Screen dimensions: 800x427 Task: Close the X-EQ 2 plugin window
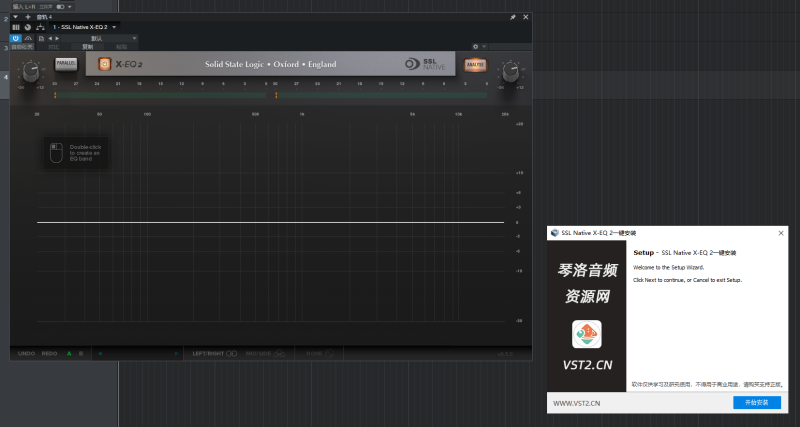click(x=526, y=17)
